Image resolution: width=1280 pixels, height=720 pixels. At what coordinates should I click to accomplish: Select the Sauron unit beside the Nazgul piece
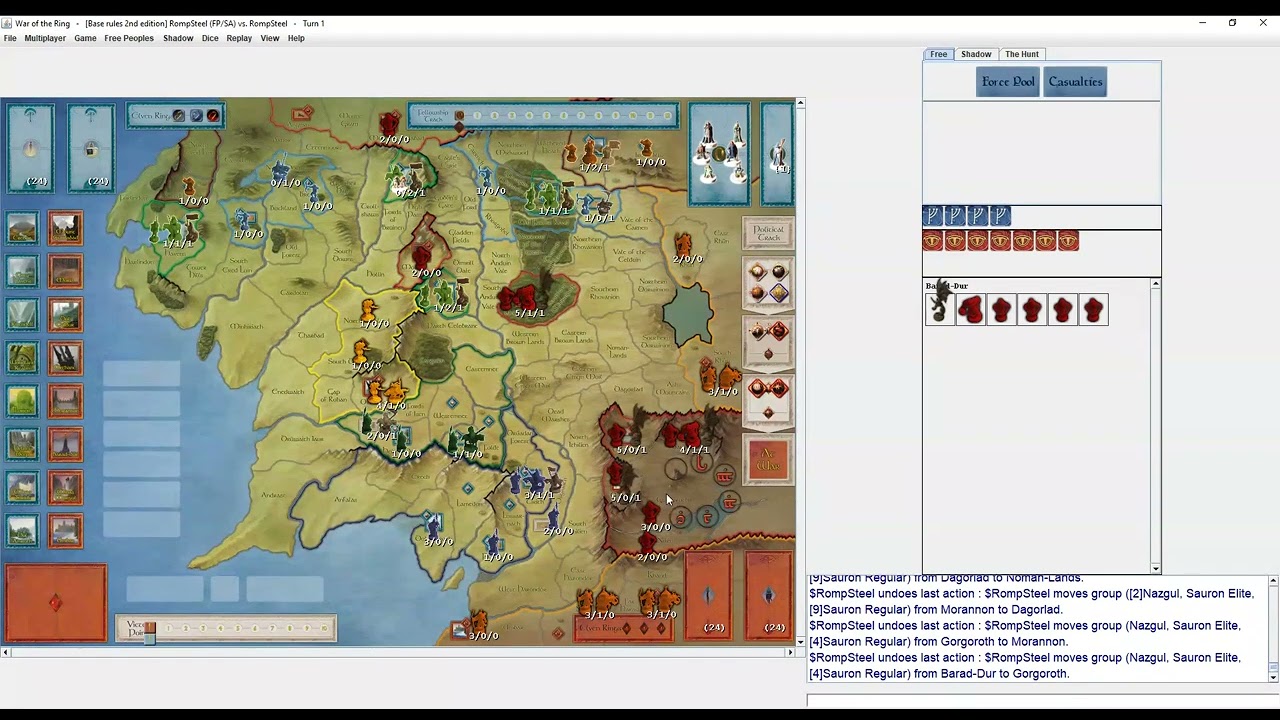[970, 309]
